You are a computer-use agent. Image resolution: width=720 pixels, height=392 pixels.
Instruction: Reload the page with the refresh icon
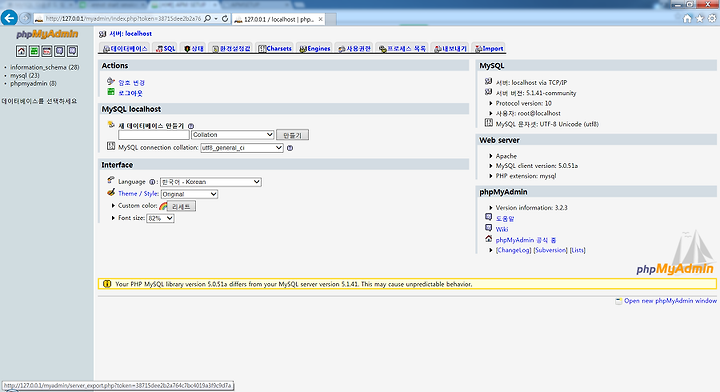coord(225,19)
